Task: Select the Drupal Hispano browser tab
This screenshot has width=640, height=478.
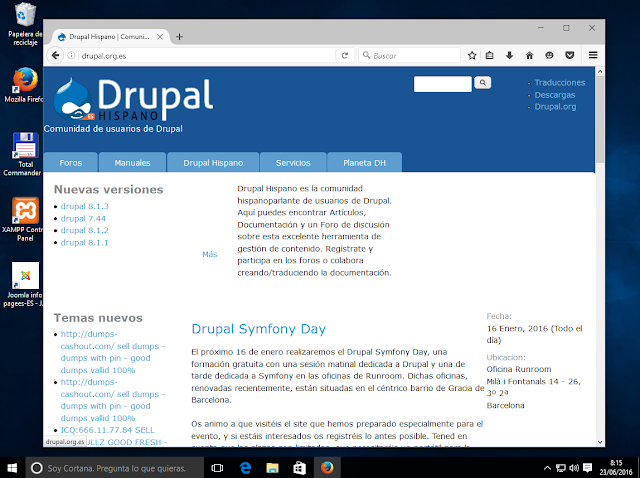Action: click(109, 37)
